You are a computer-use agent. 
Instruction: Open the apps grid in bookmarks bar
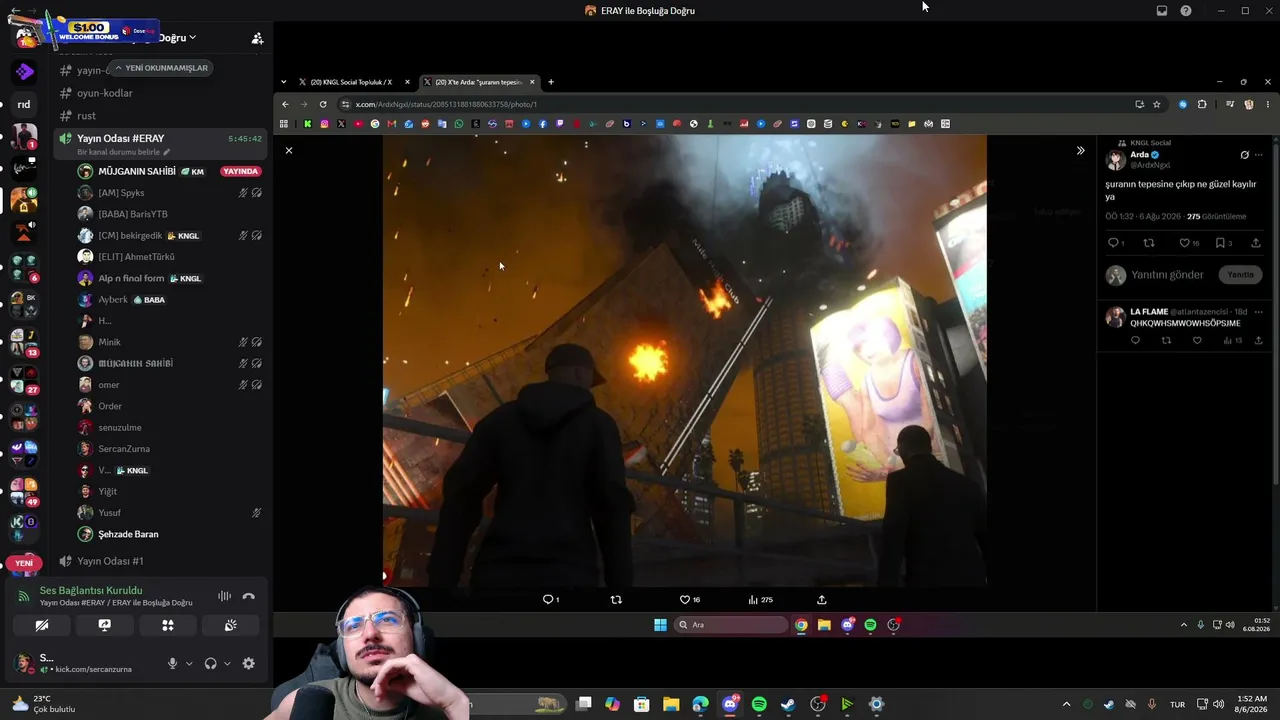[284, 124]
